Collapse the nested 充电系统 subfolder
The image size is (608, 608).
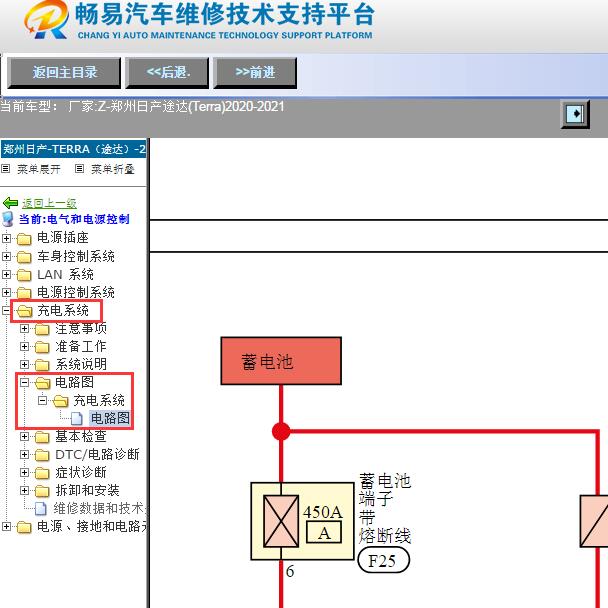pos(43,400)
